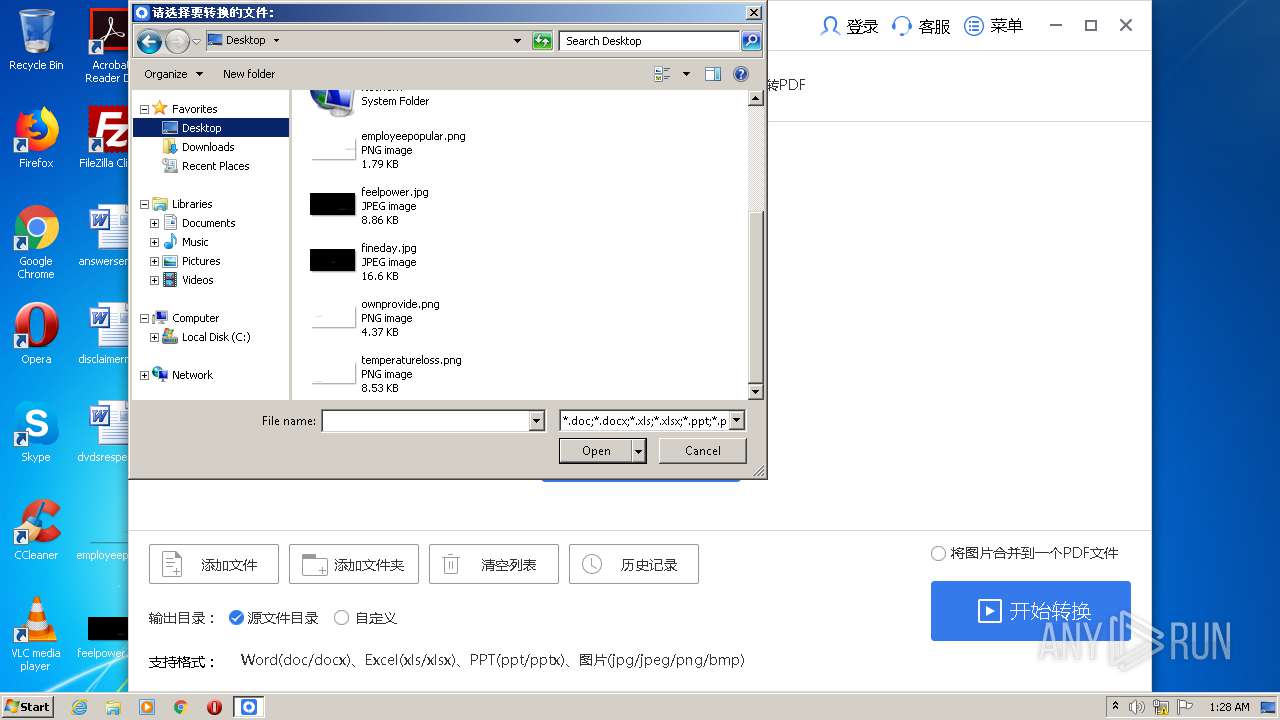Click 登录 login in converter window
The width and height of the screenshot is (1280, 720).
(849, 26)
